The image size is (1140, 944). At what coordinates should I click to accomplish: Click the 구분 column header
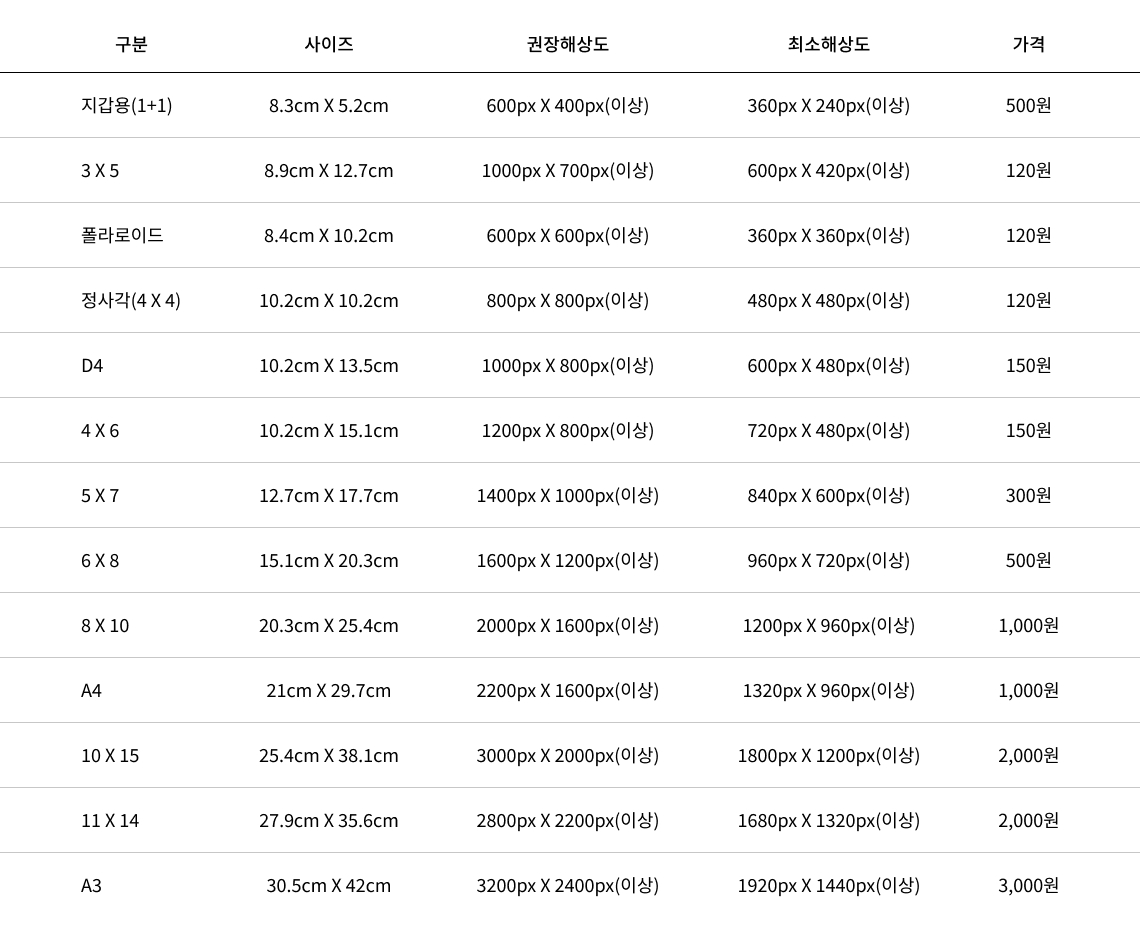coord(131,44)
